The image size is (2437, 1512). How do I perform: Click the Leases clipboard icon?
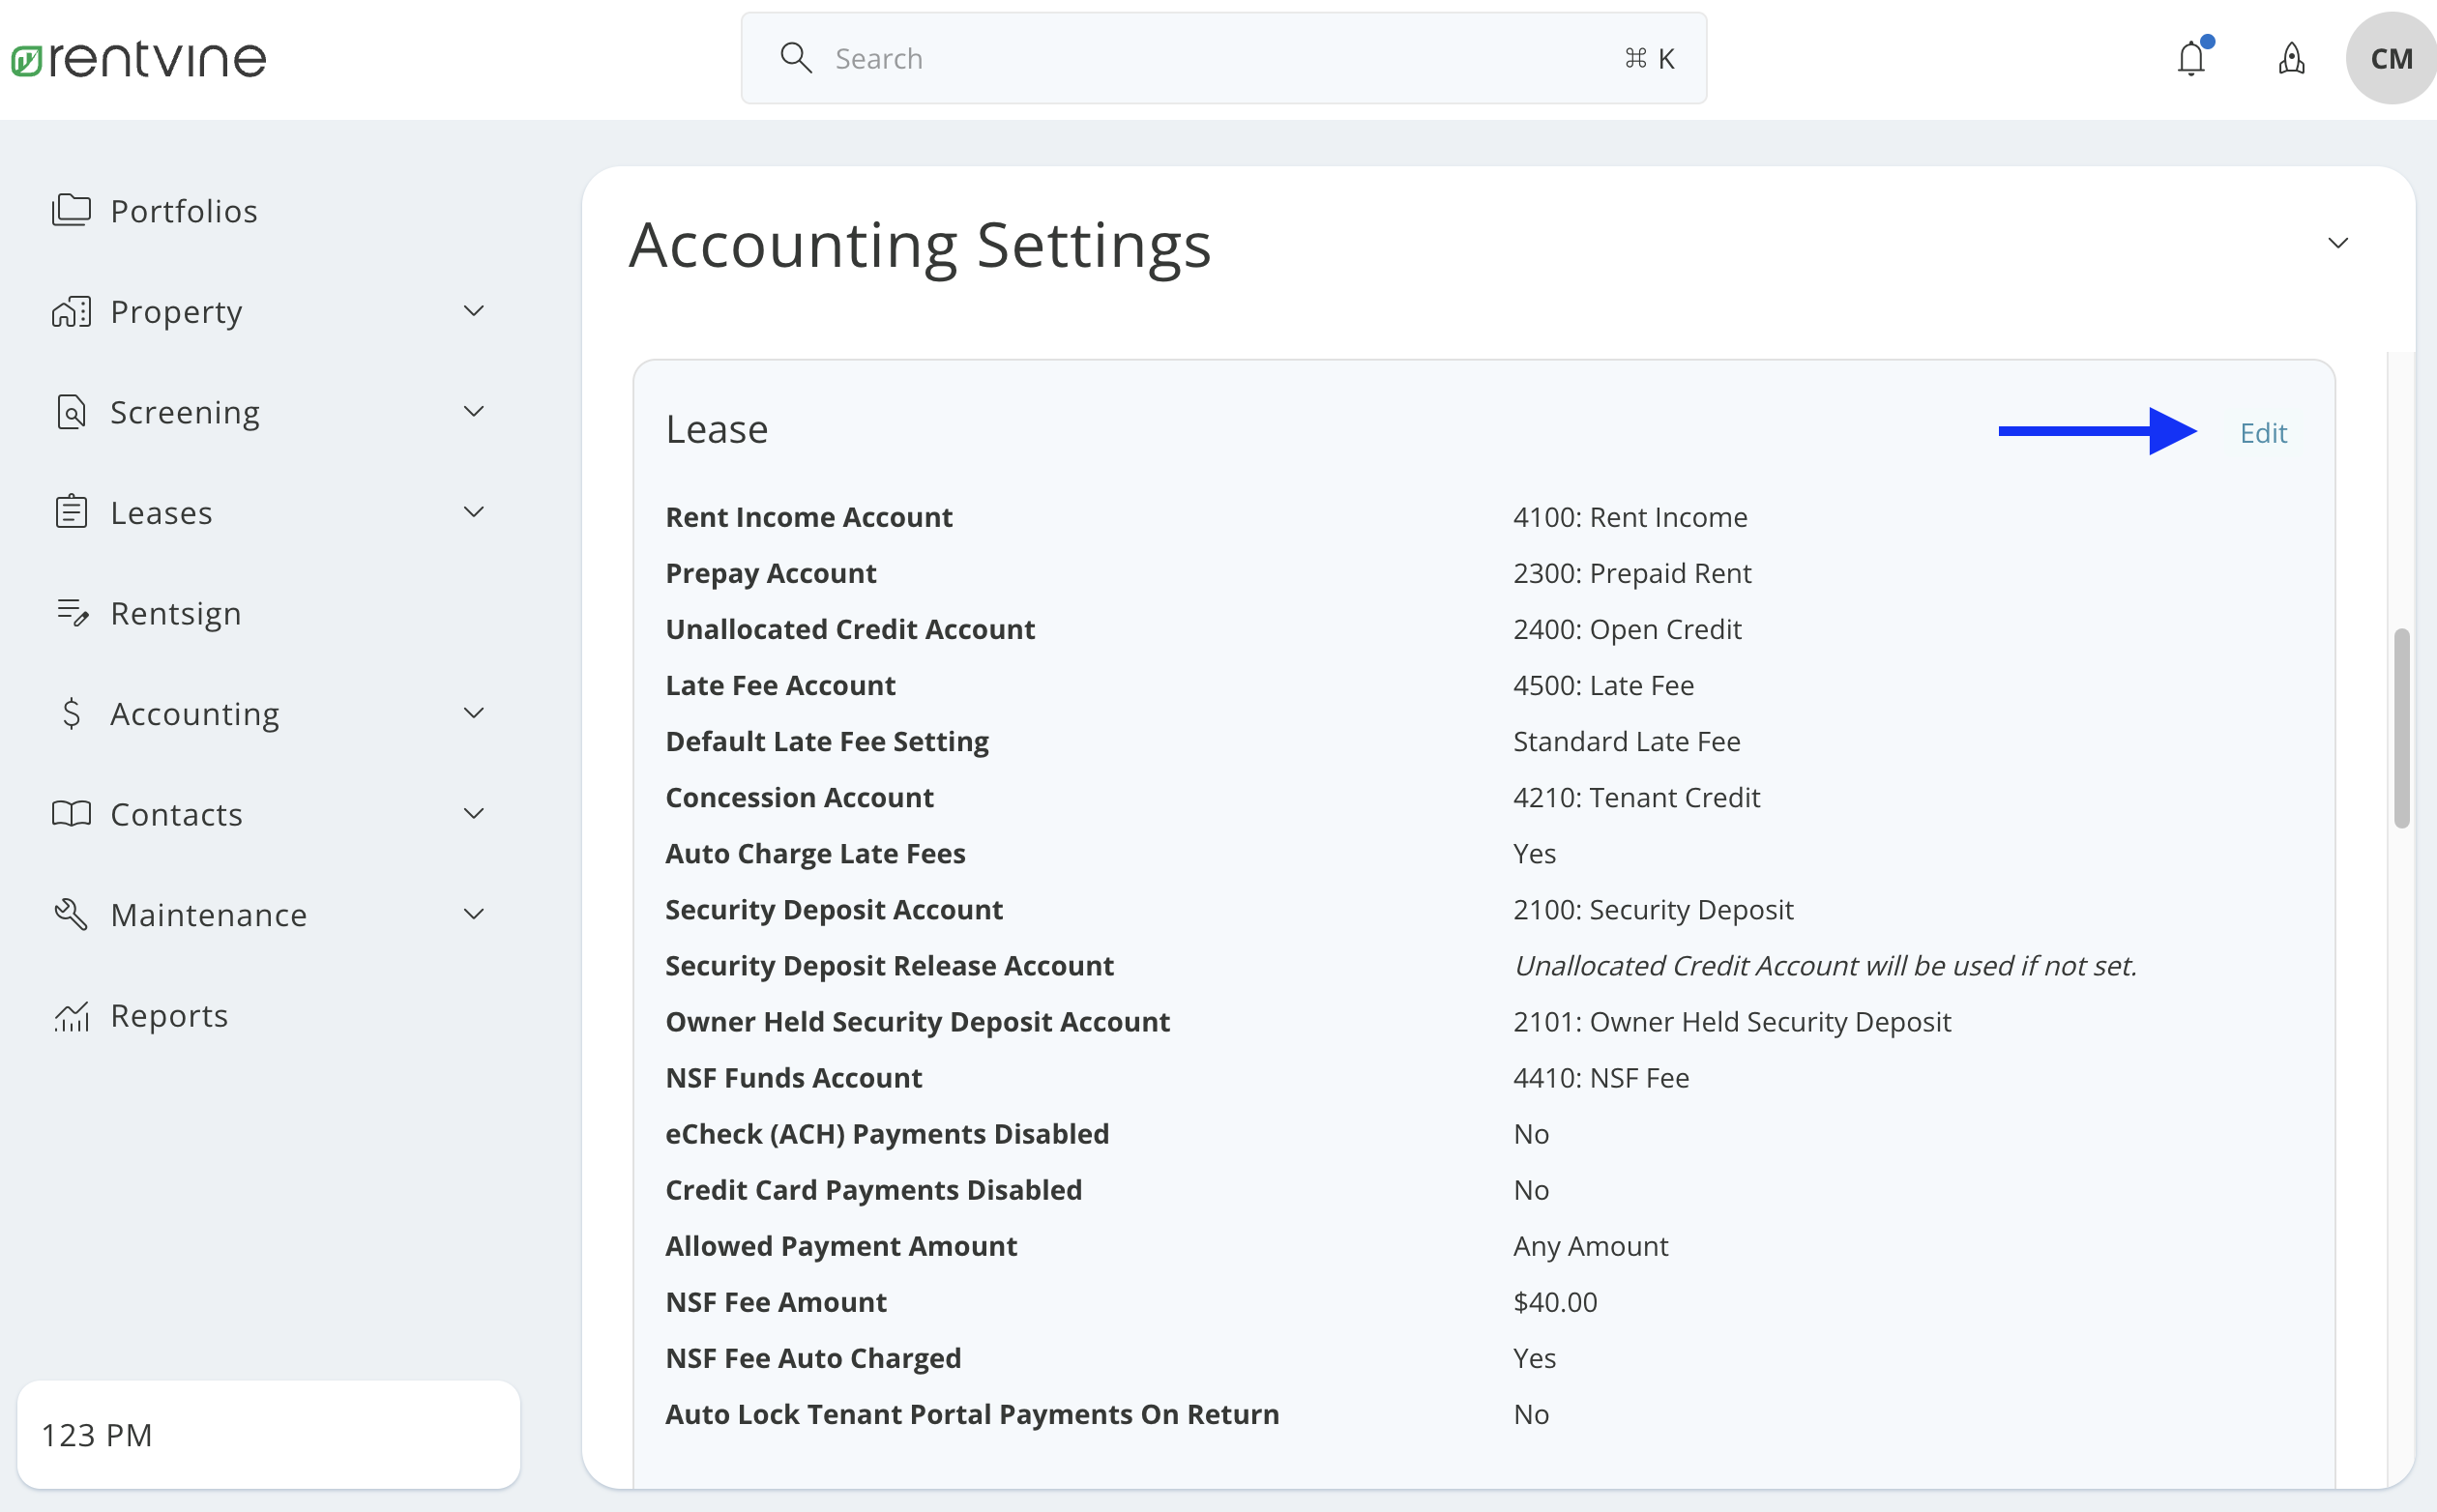pos(70,511)
